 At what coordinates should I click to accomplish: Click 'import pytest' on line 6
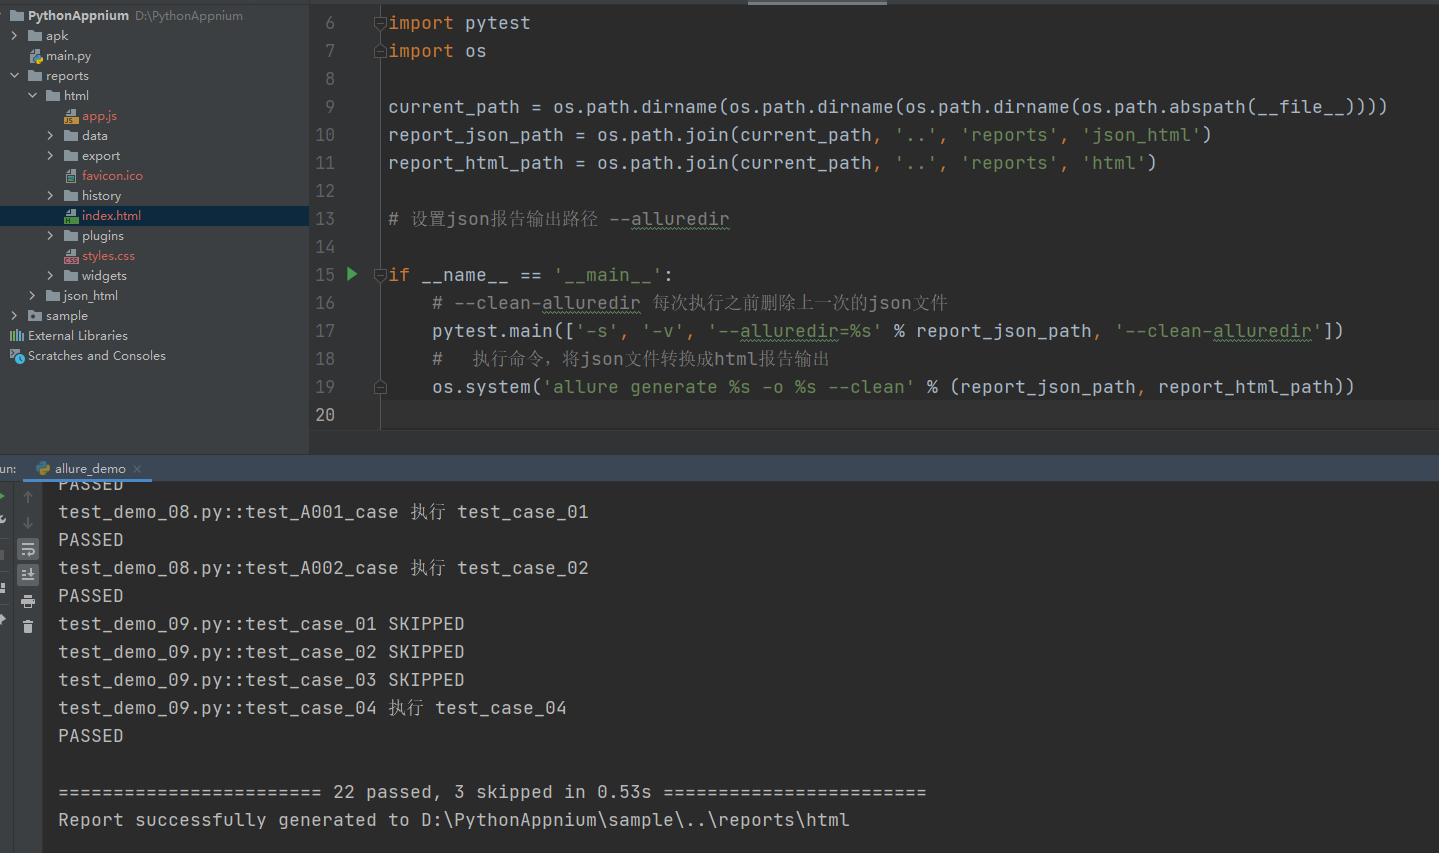(x=459, y=23)
